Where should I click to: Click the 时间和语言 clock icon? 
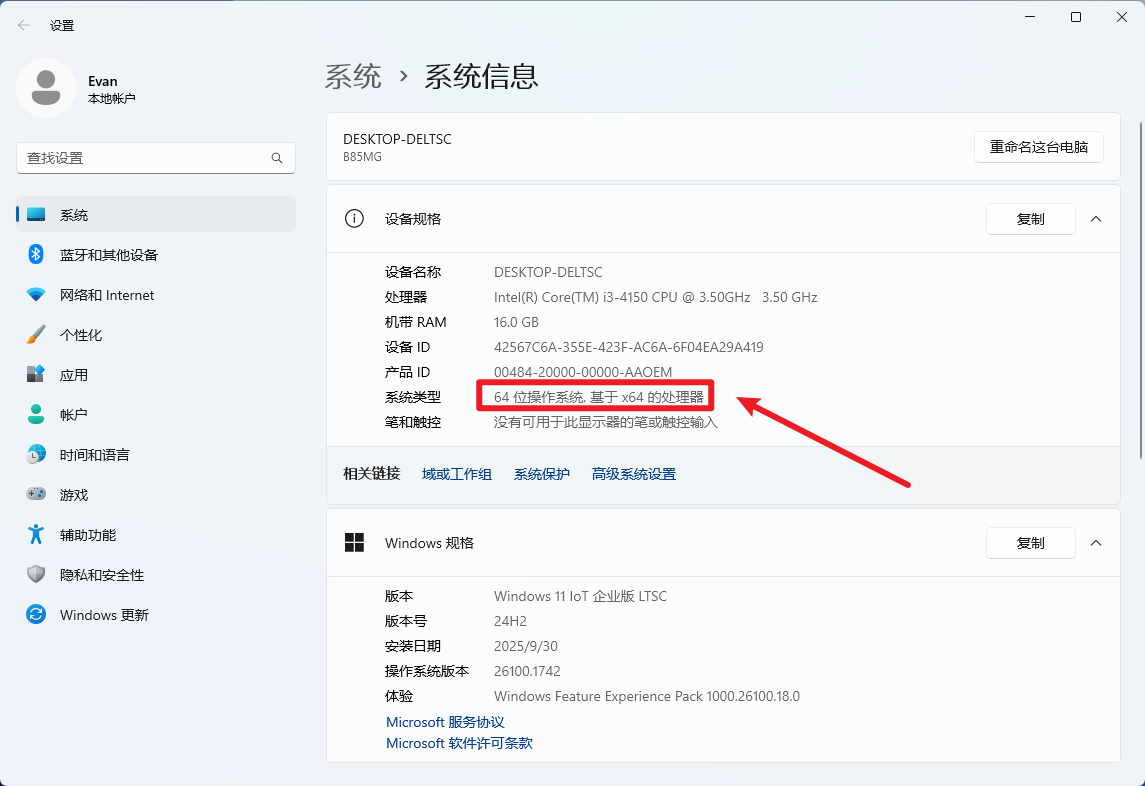(36, 454)
